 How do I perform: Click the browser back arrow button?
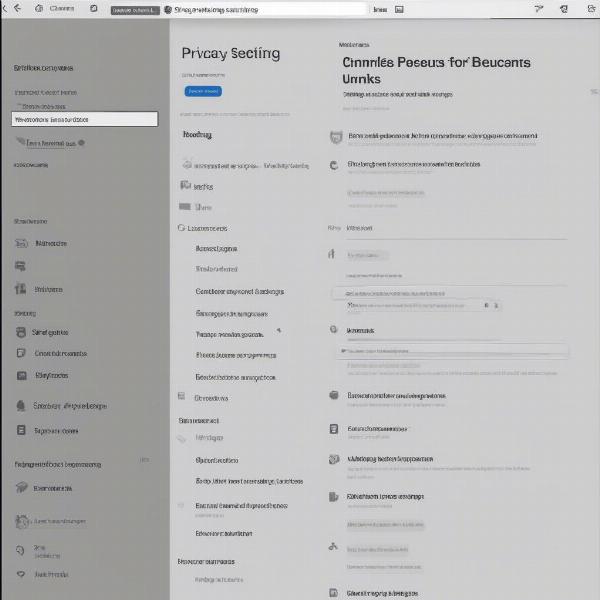[17, 8]
